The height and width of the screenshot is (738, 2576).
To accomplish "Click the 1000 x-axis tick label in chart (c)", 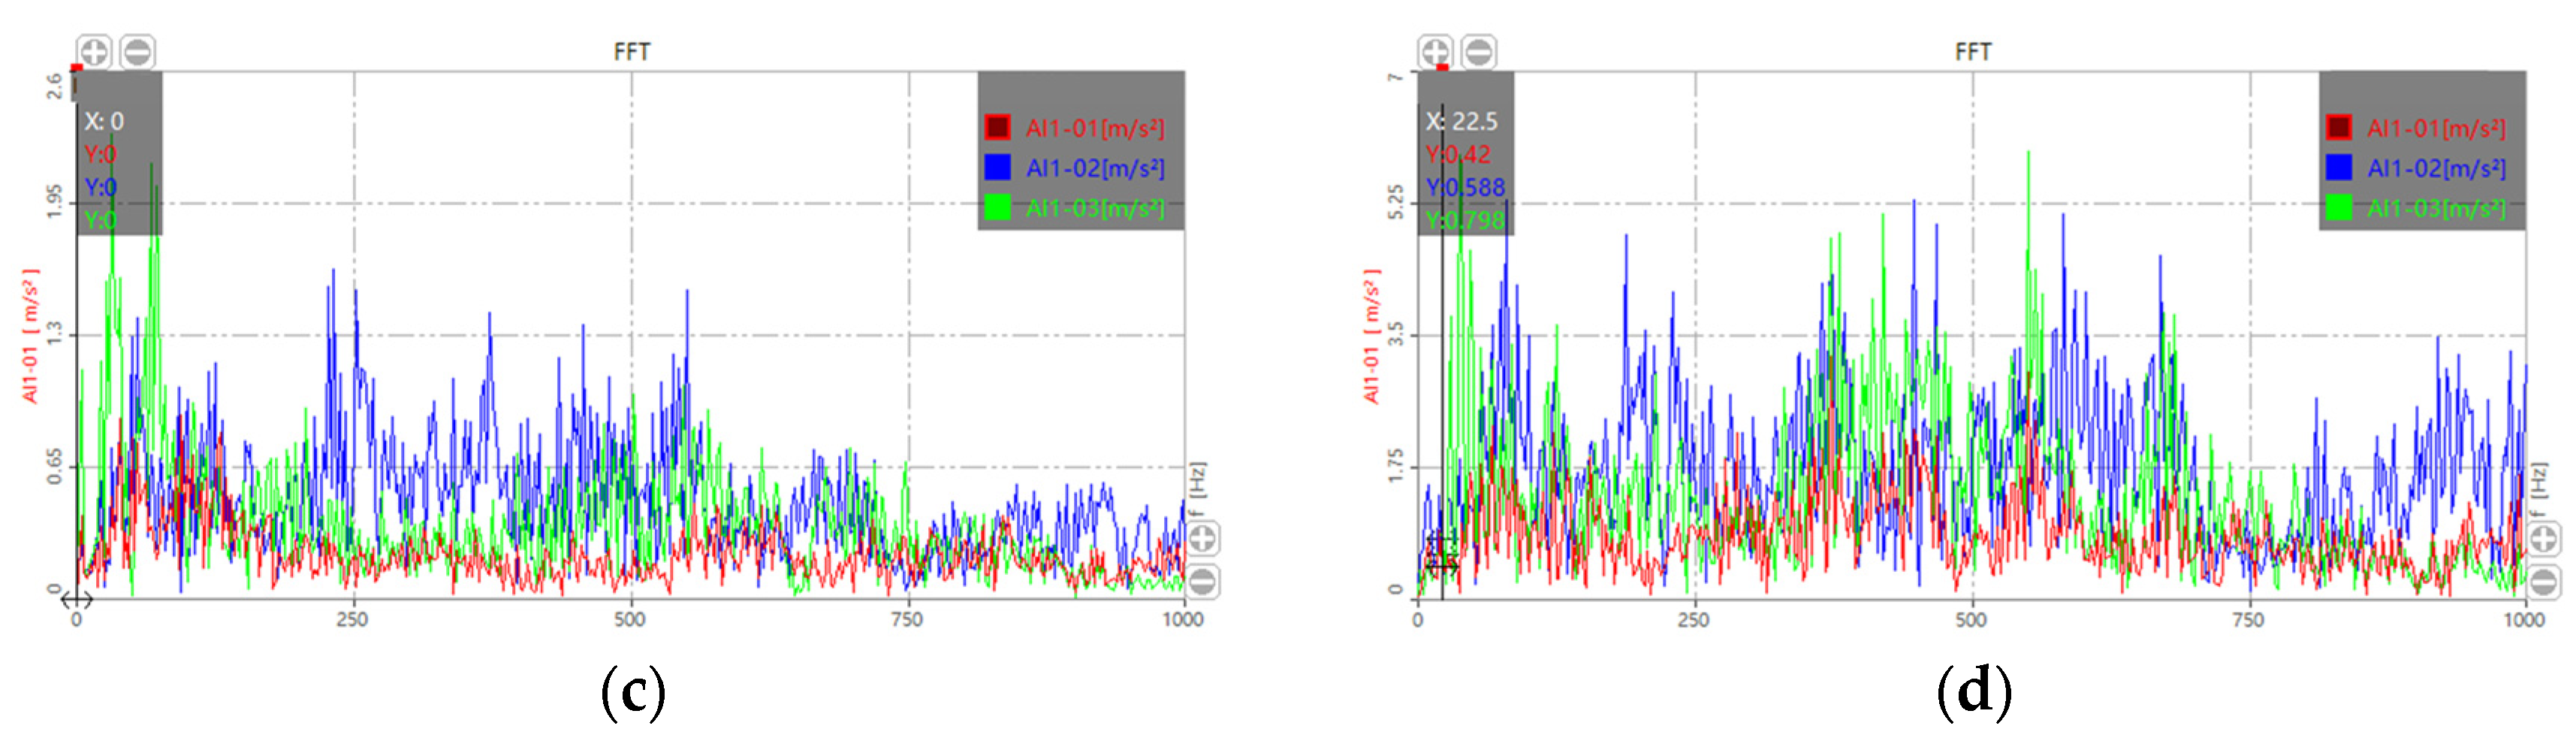I will point(1183,619).
